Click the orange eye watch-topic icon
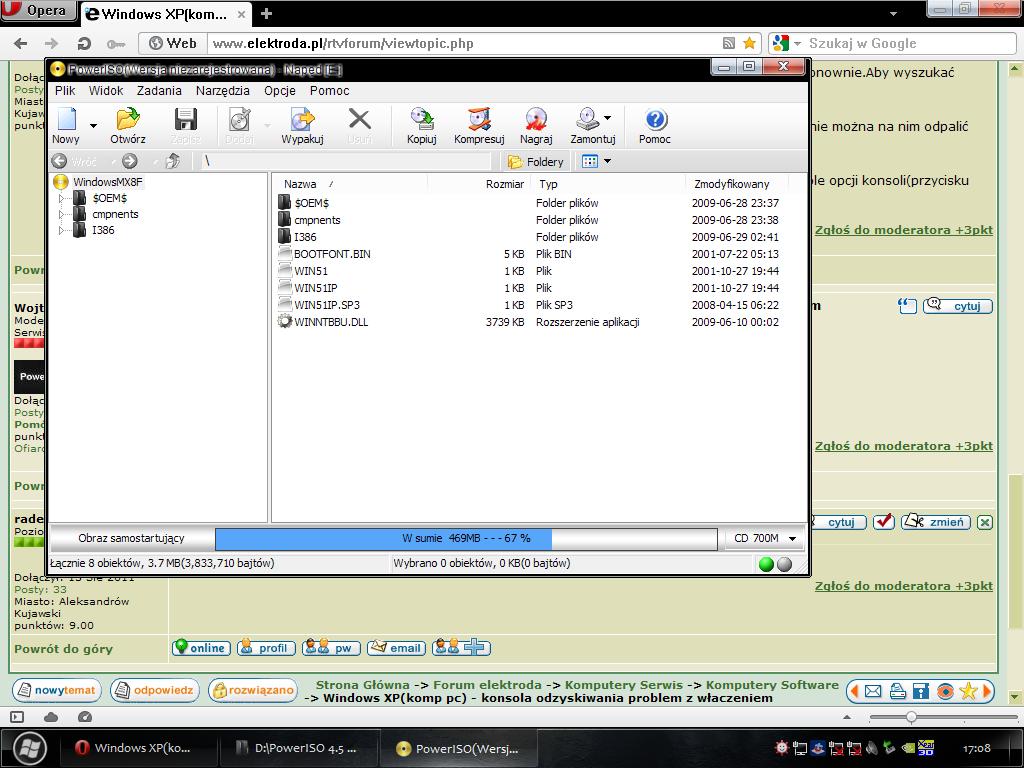 click(x=945, y=691)
